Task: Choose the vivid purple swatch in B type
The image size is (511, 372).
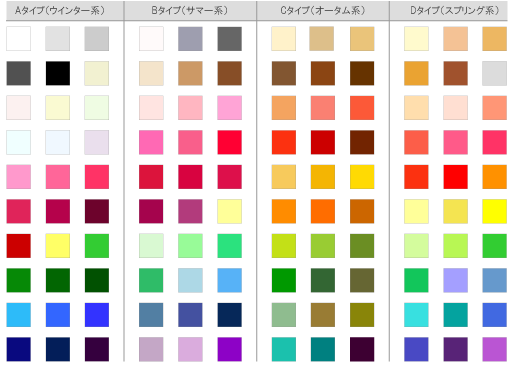Action: [x=230, y=349]
